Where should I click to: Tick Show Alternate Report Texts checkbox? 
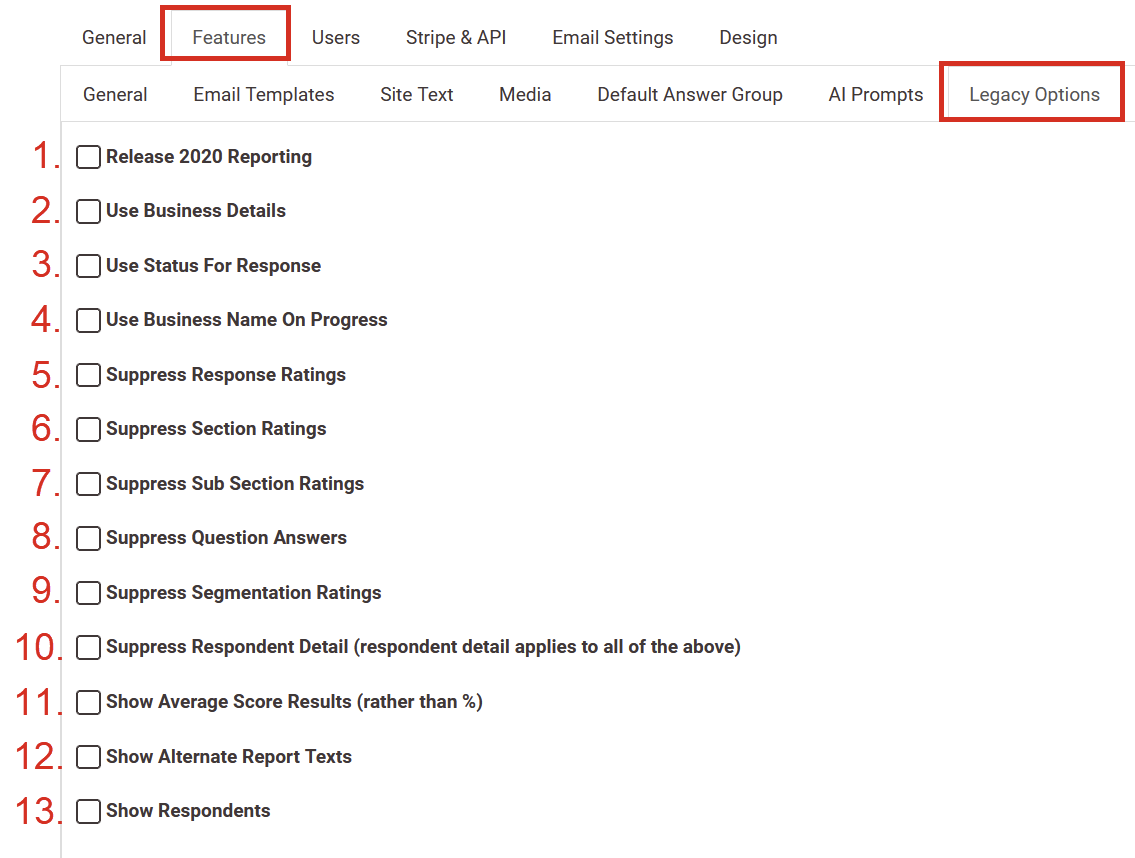[x=89, y=757]
